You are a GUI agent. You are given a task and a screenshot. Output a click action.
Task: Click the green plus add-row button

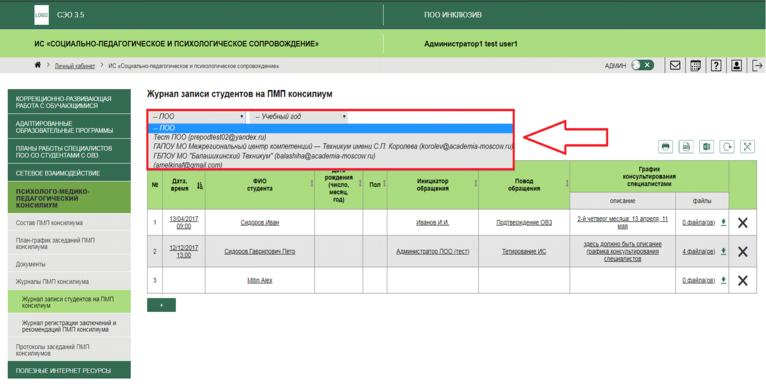point(161,305)
